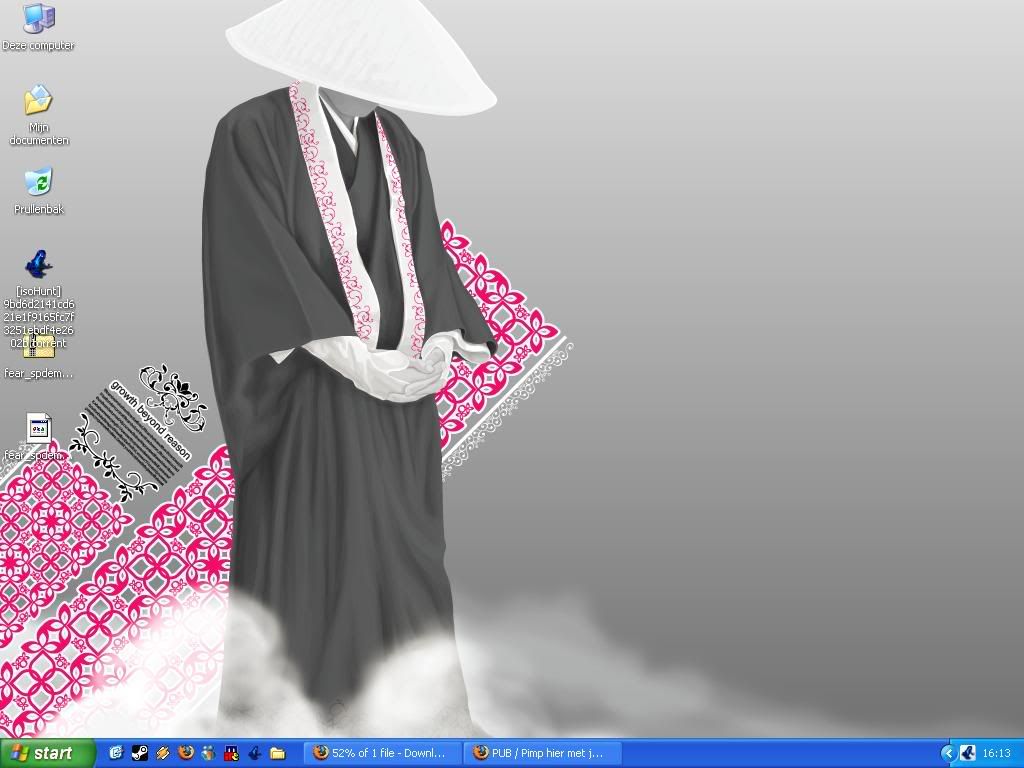This screenshot has width=1024, height=768.
Task: Switch to 'PUB / Pimp hier met j...' taskbar window
Action: (x=542, y=753)
